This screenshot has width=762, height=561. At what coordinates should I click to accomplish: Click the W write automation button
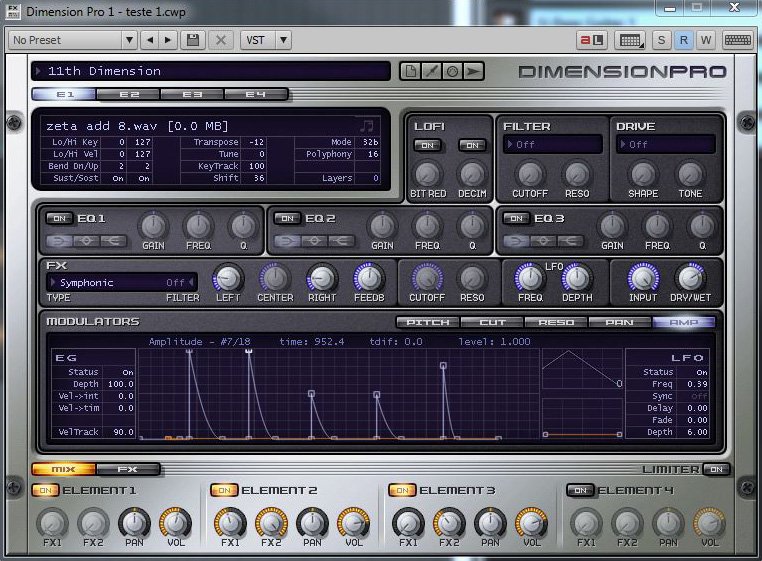tap(706, 40)
